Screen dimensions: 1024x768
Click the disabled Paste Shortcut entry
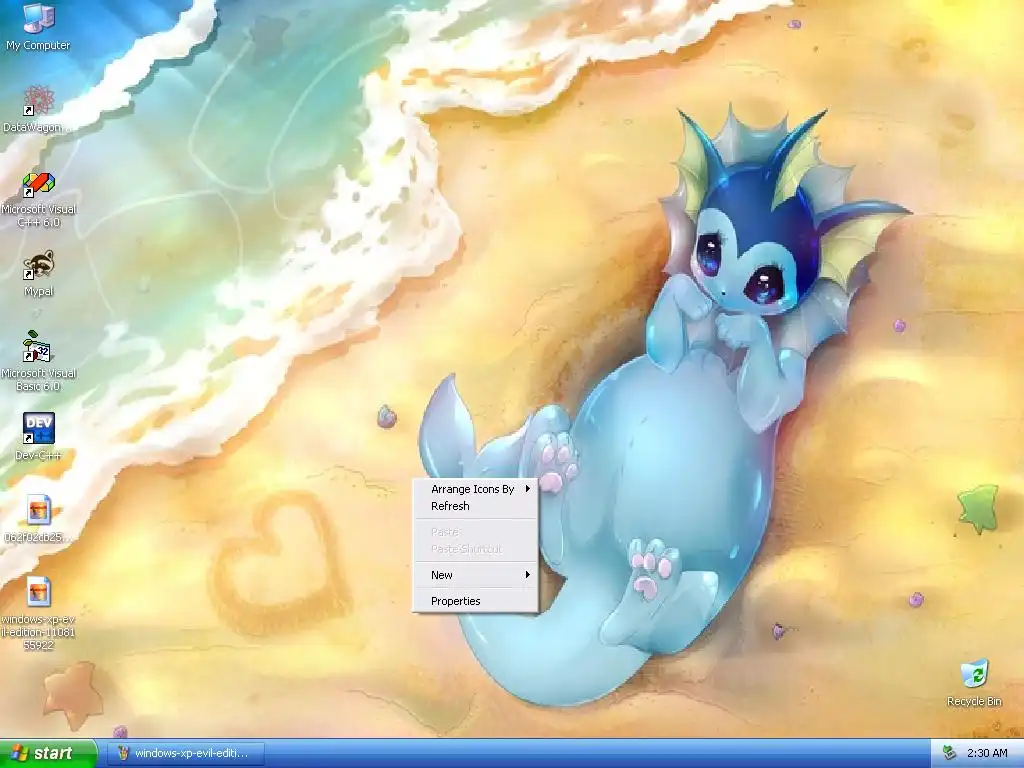(475, 549)
